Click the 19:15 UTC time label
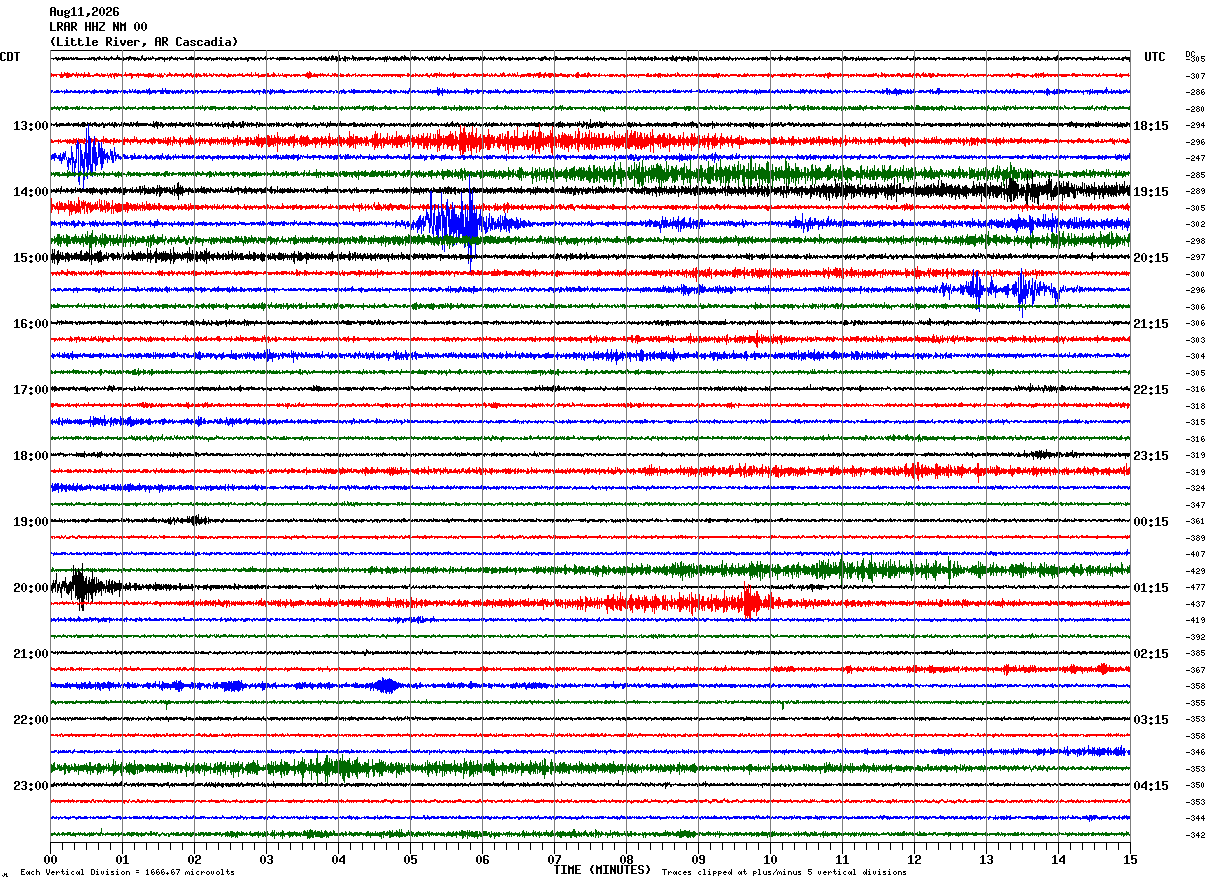This screenshot has width=1210, height=886. click(1150, 192)
